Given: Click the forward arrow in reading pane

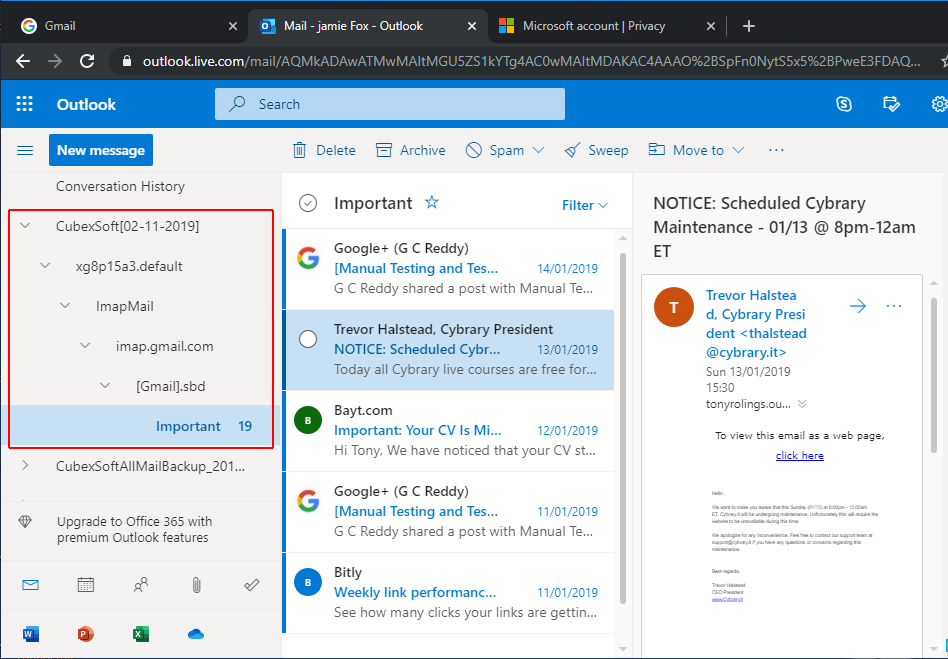Looking at the screenshot, I should pos(857,306).
